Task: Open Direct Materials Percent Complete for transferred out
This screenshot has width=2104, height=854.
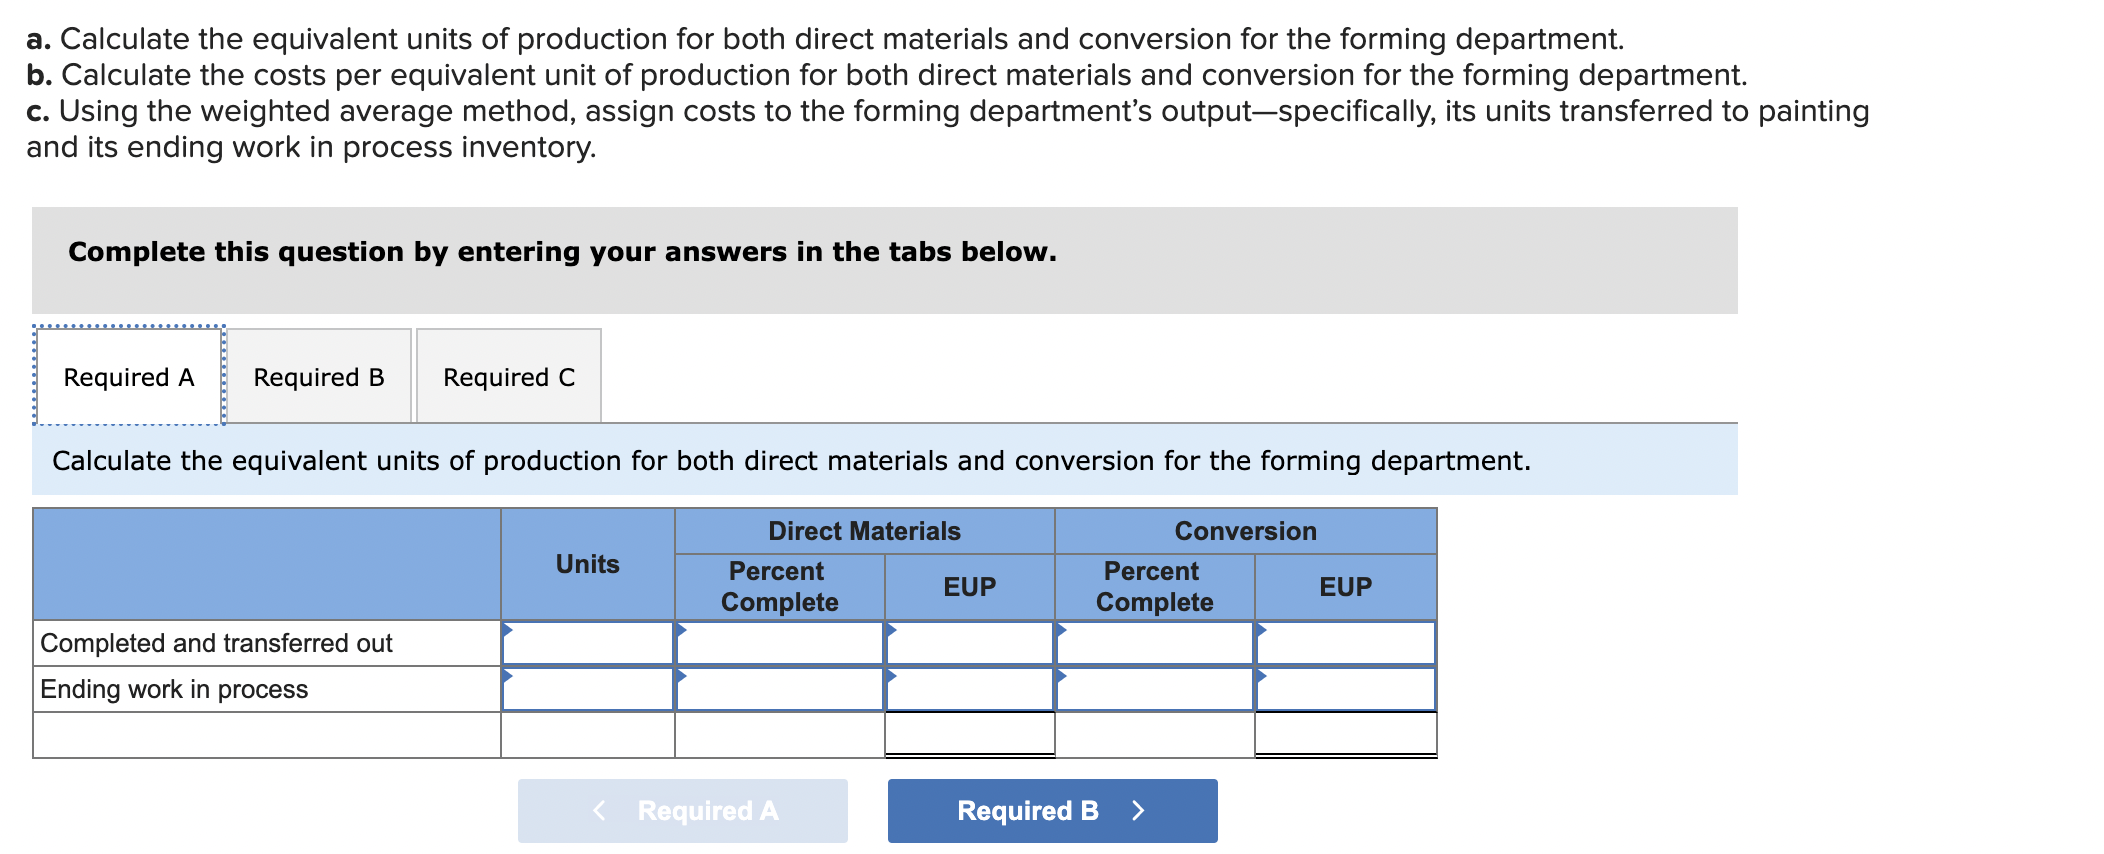Action: (779, 643)
